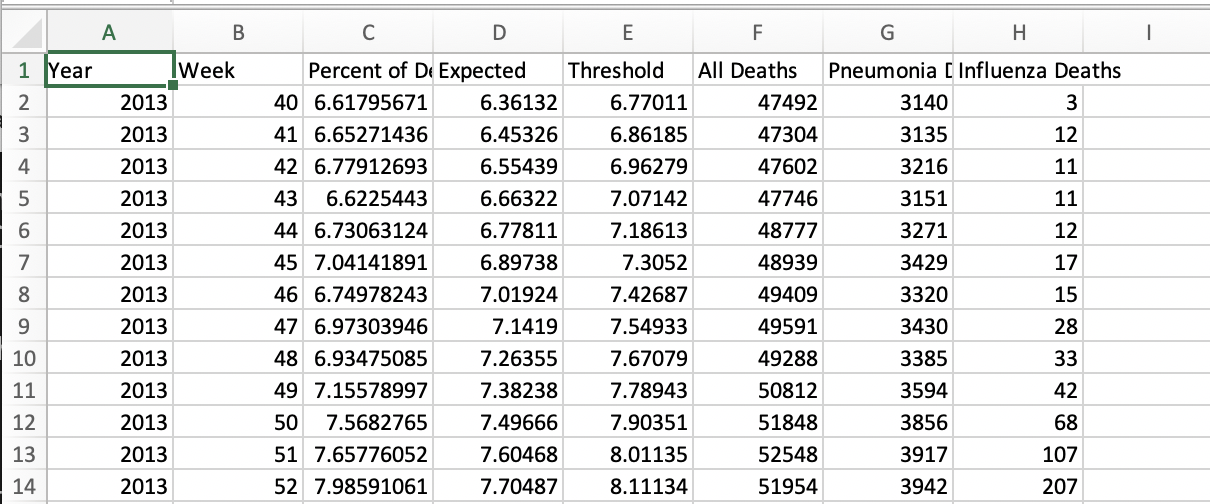Click the 'Year' header cell
Screen dimensions: 1210x504
pyautogui.click(x=110, y=70)
